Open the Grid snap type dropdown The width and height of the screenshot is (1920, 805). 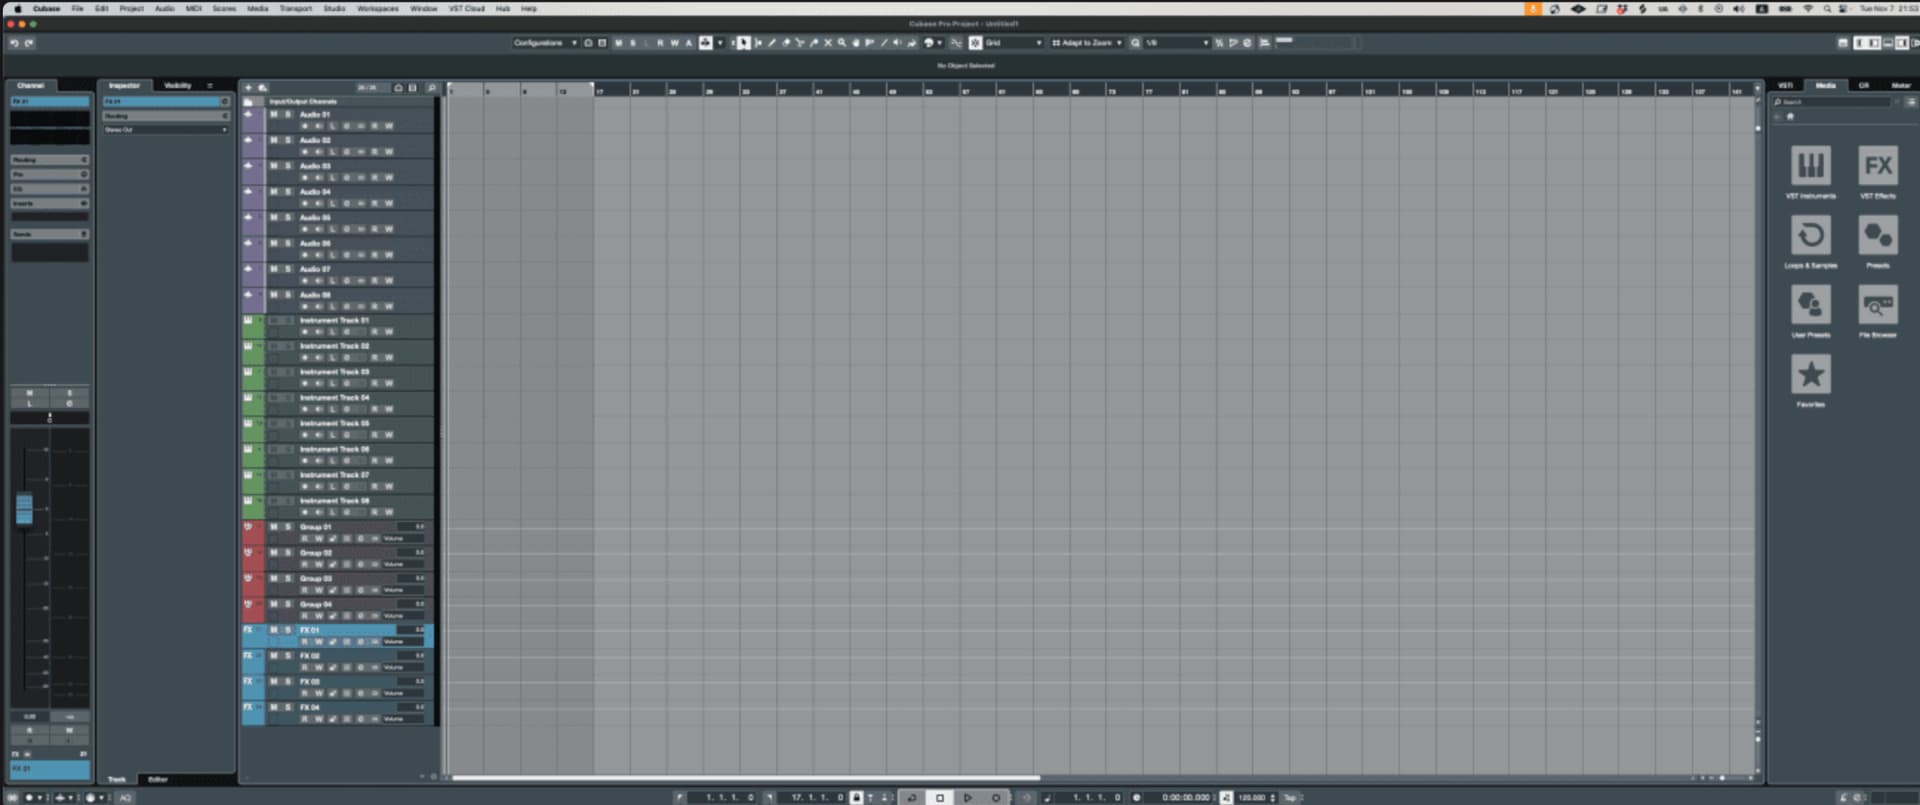(x=1014, y=43)
